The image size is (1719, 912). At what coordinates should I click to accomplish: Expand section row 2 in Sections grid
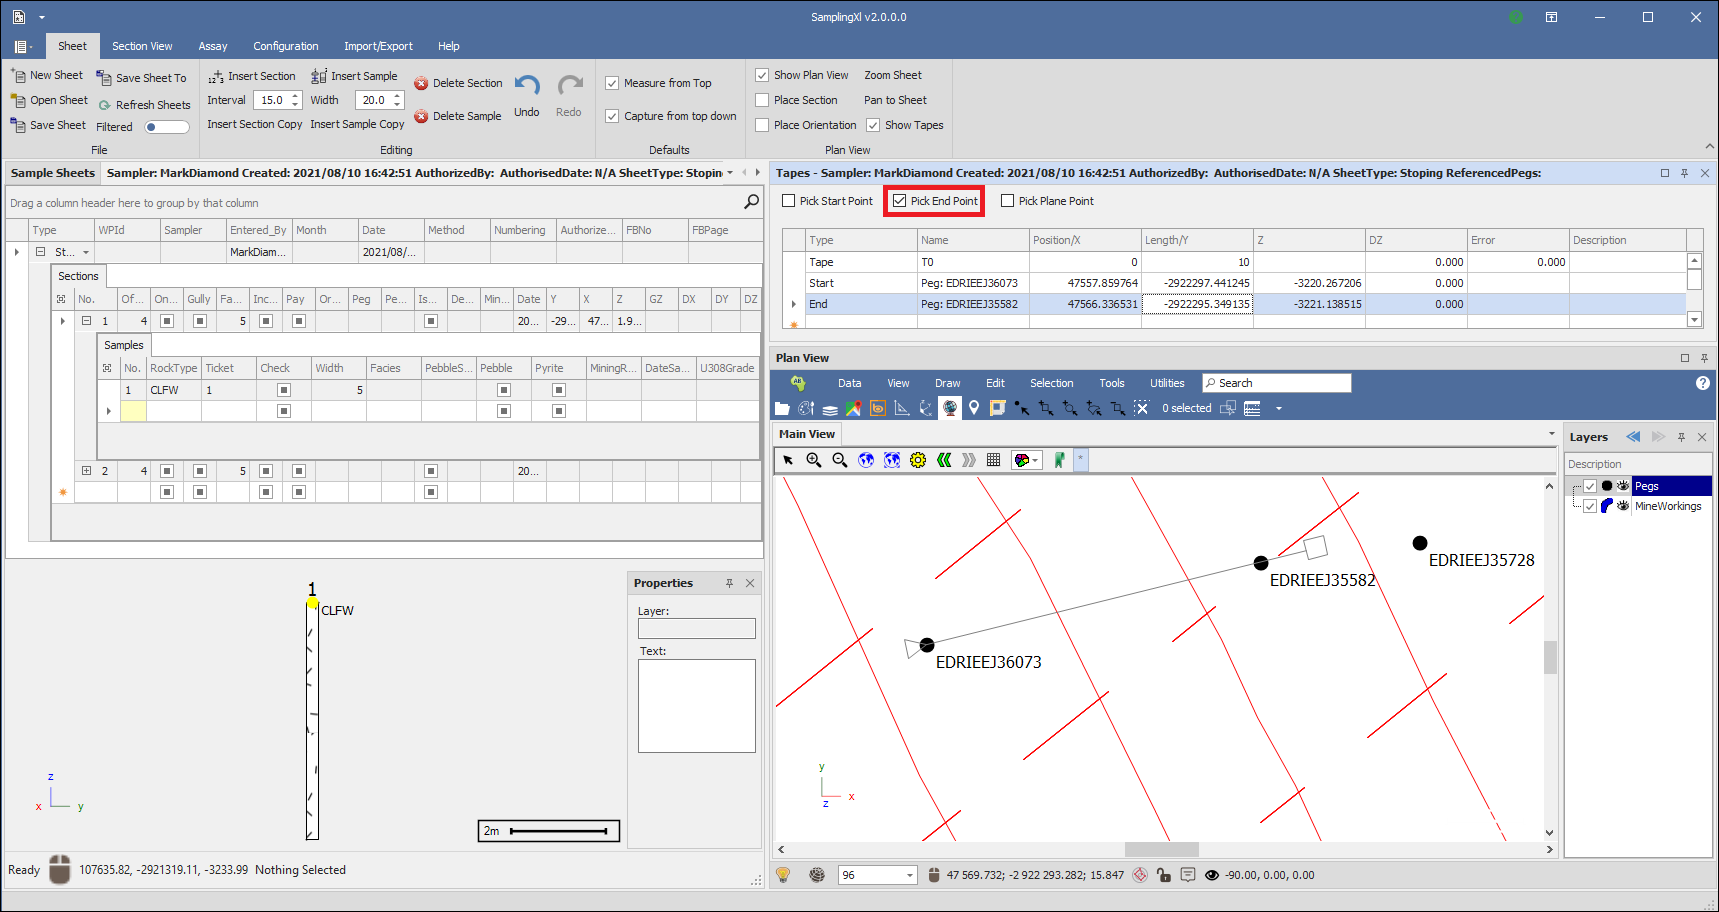pyautogui.click(x=87, y=471)
